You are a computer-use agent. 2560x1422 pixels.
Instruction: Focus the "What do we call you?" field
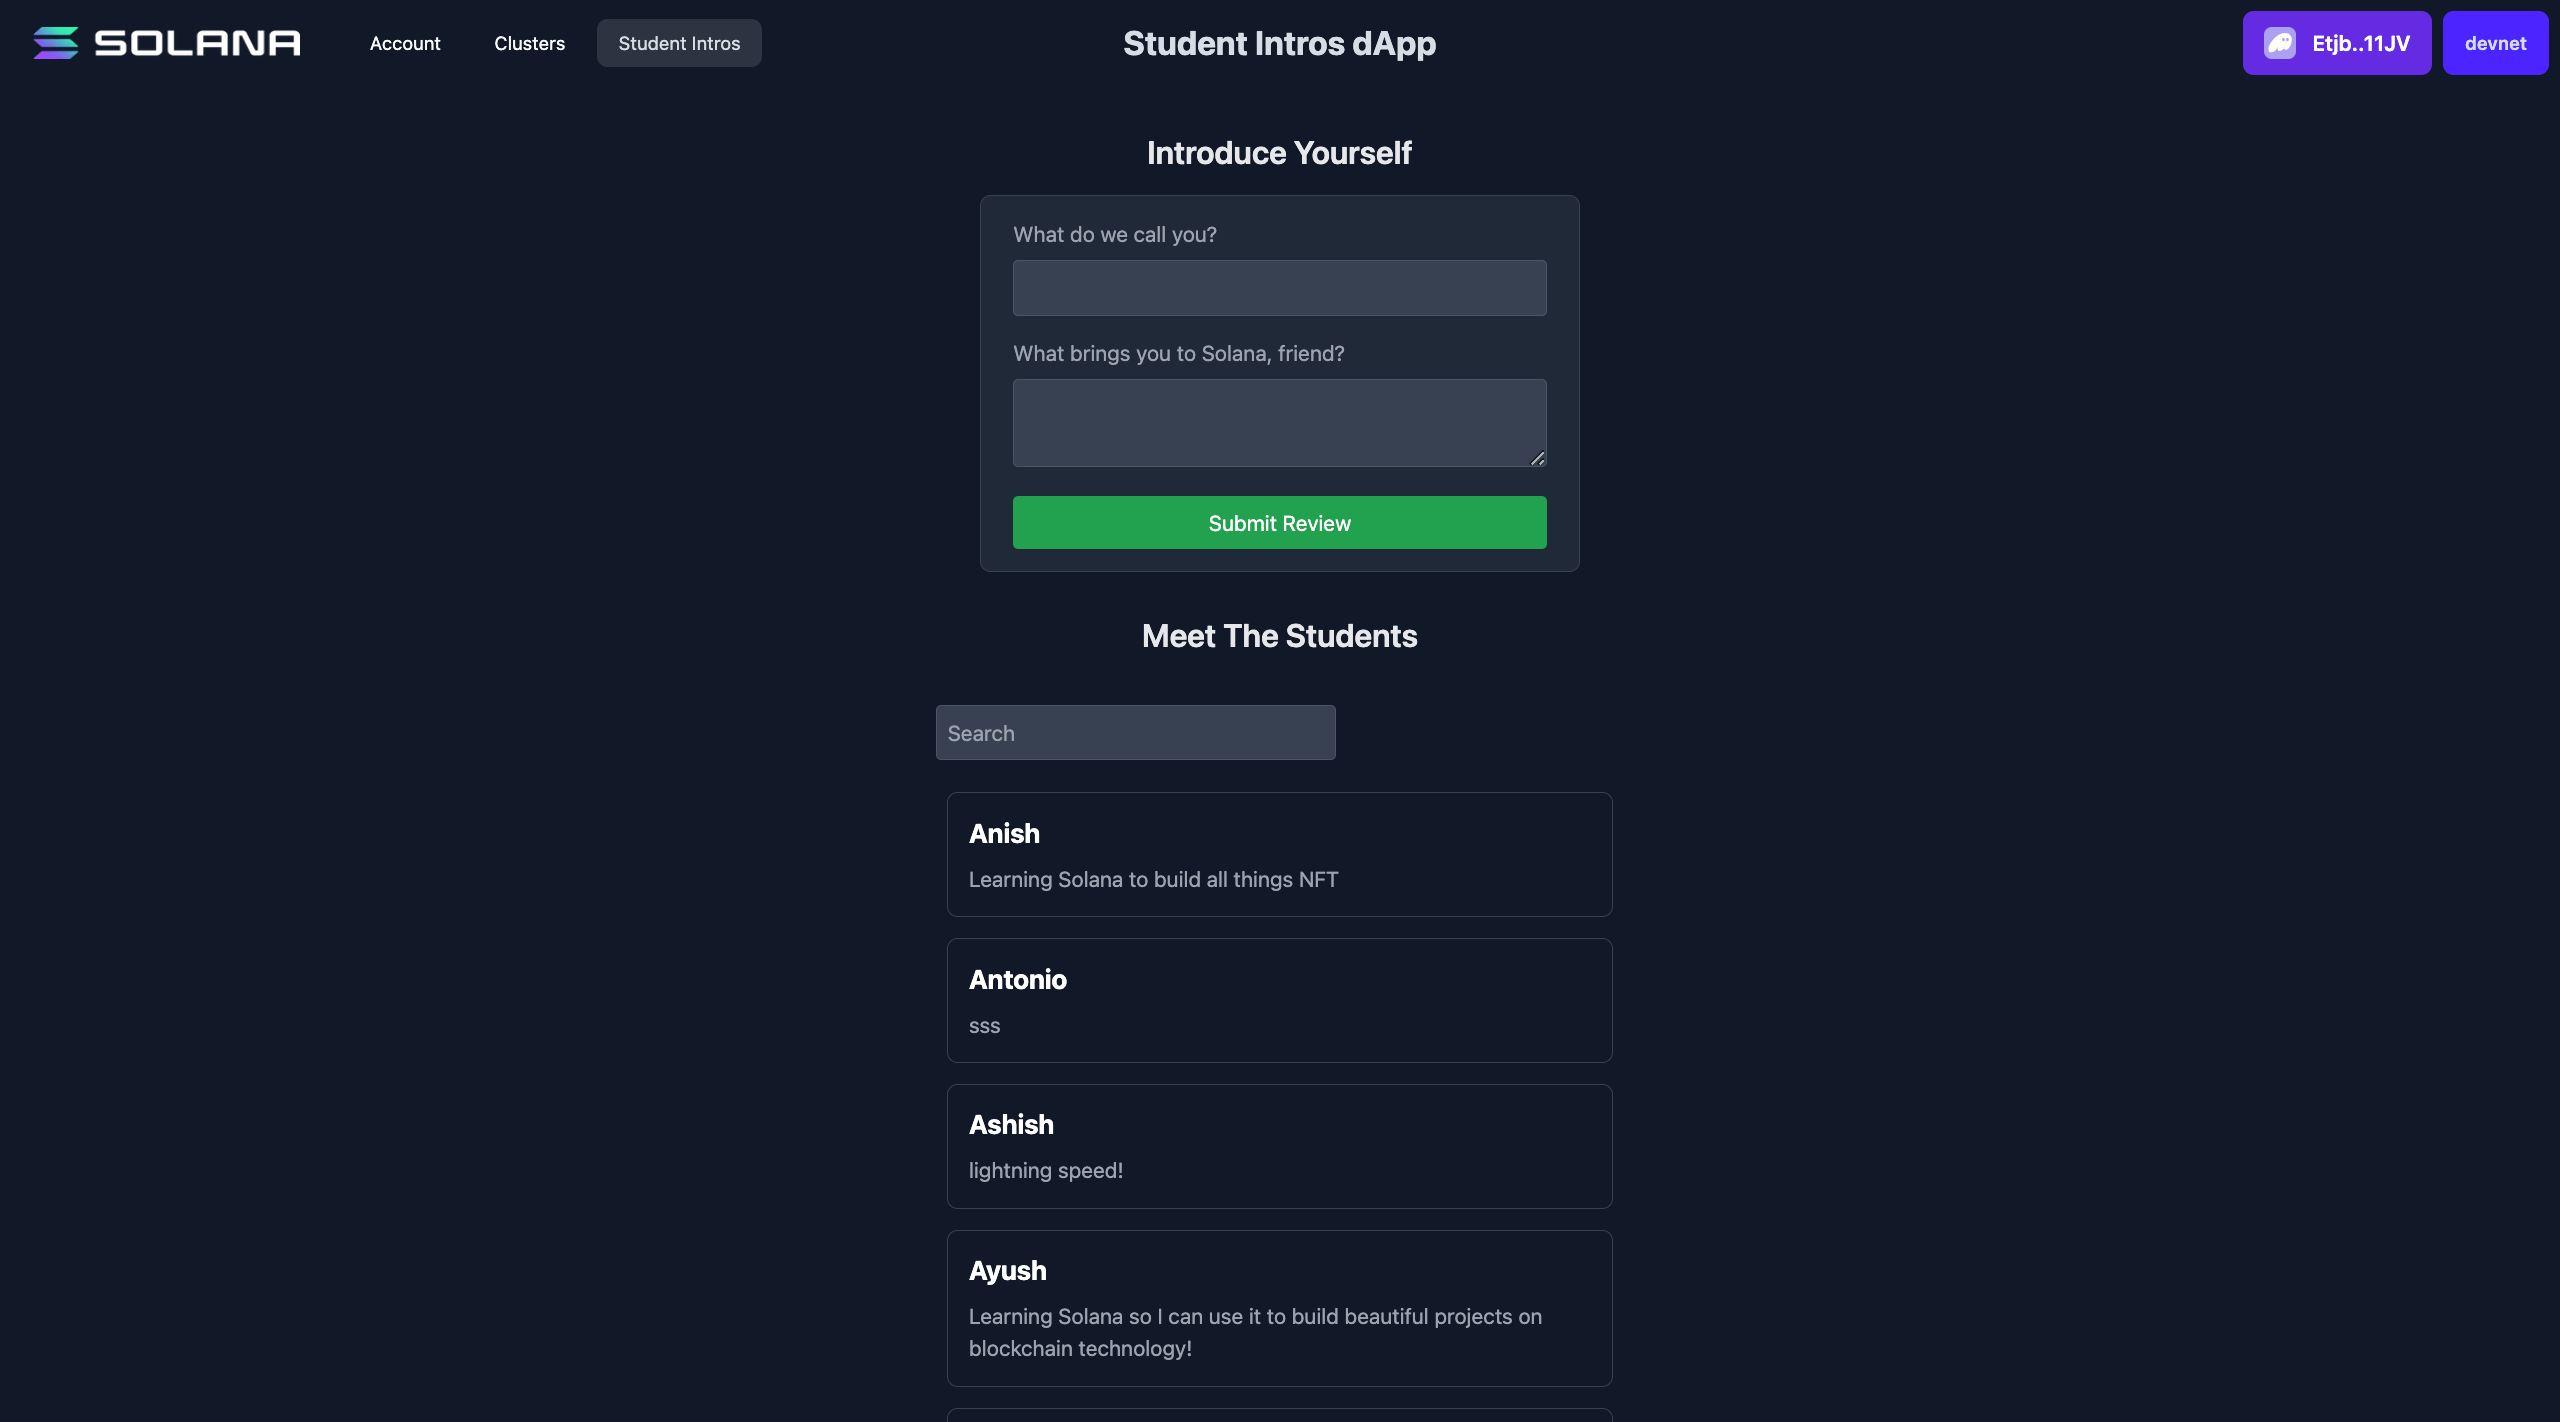tap(1279, 288)
